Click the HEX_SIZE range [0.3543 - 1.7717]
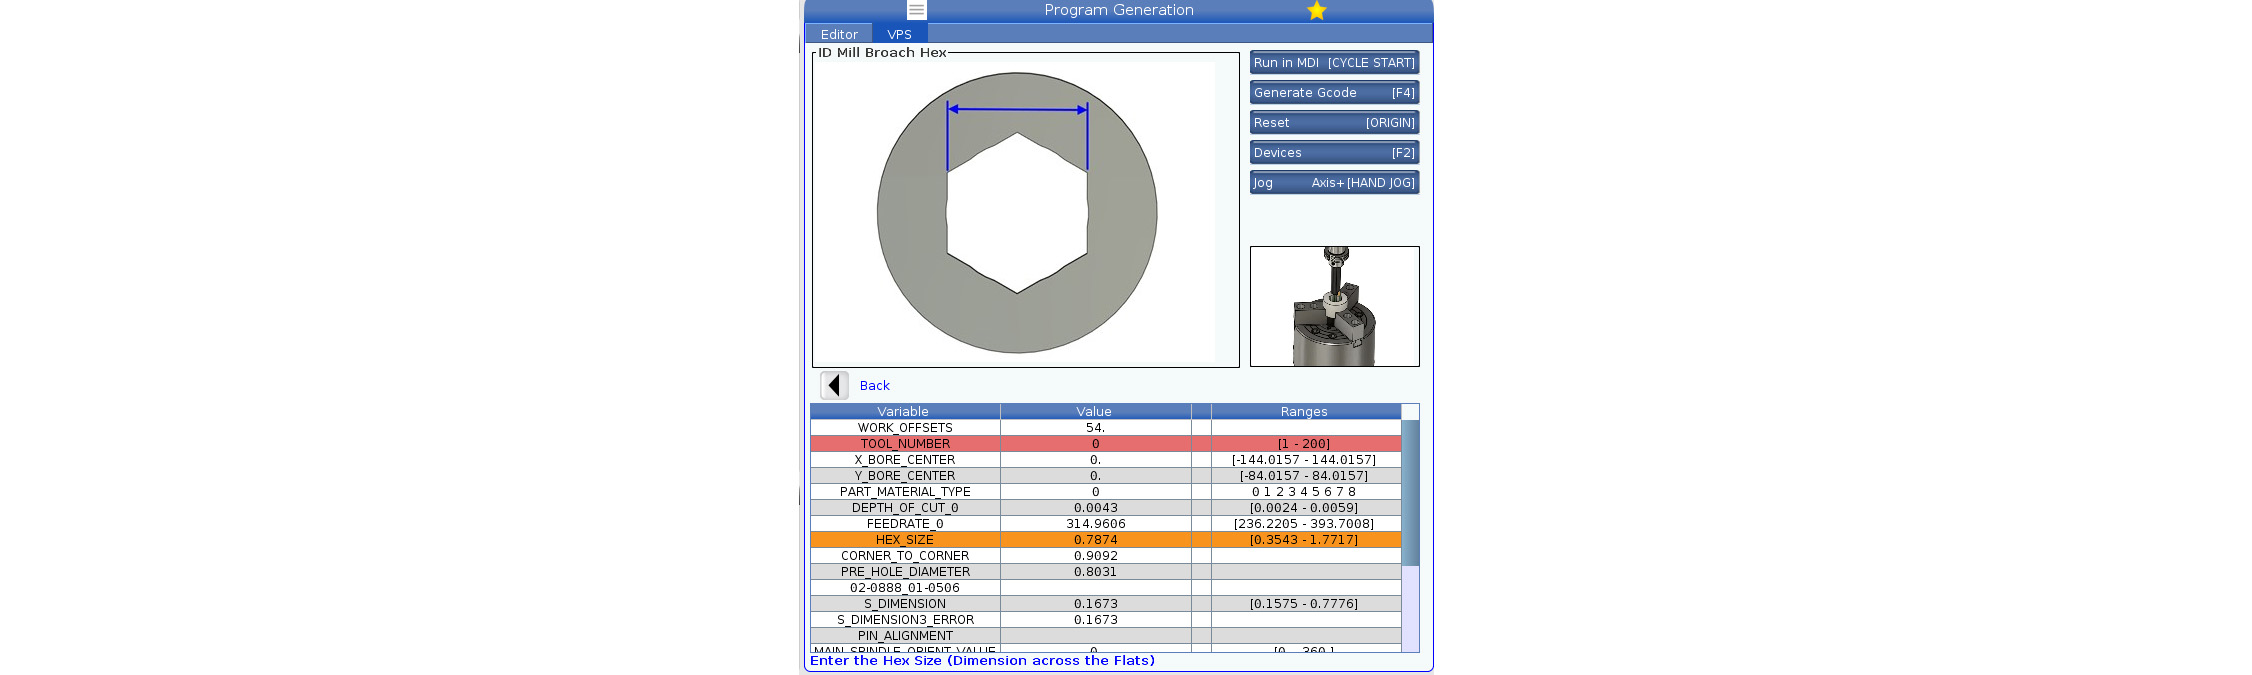 1304,540
